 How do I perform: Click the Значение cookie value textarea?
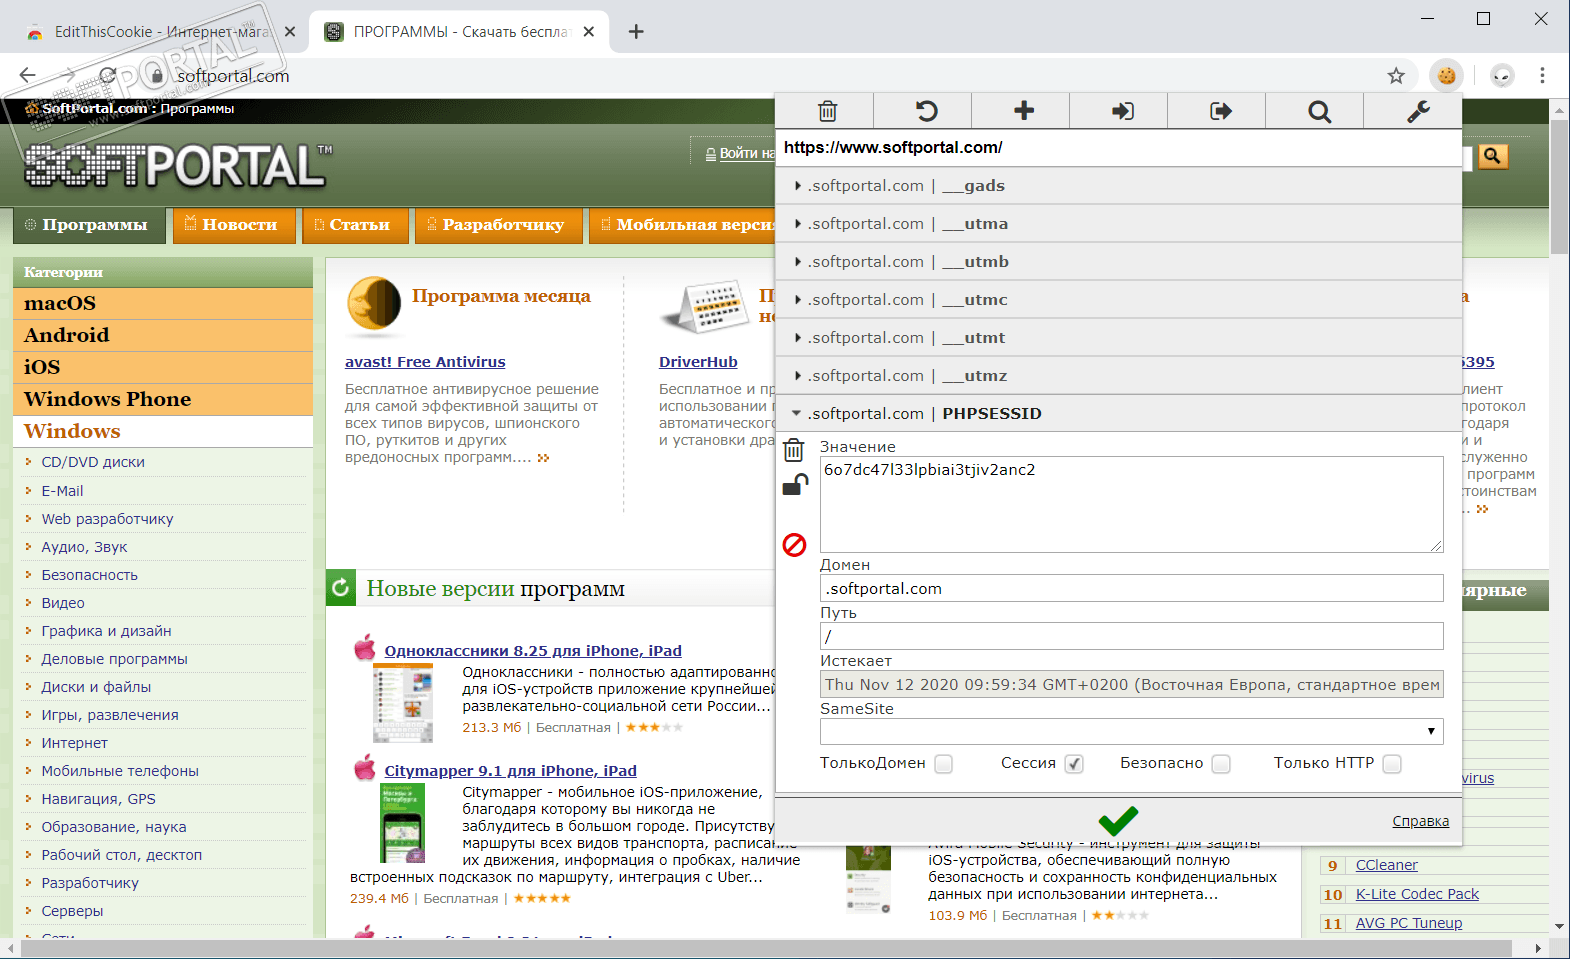(x=1131, y=504)
